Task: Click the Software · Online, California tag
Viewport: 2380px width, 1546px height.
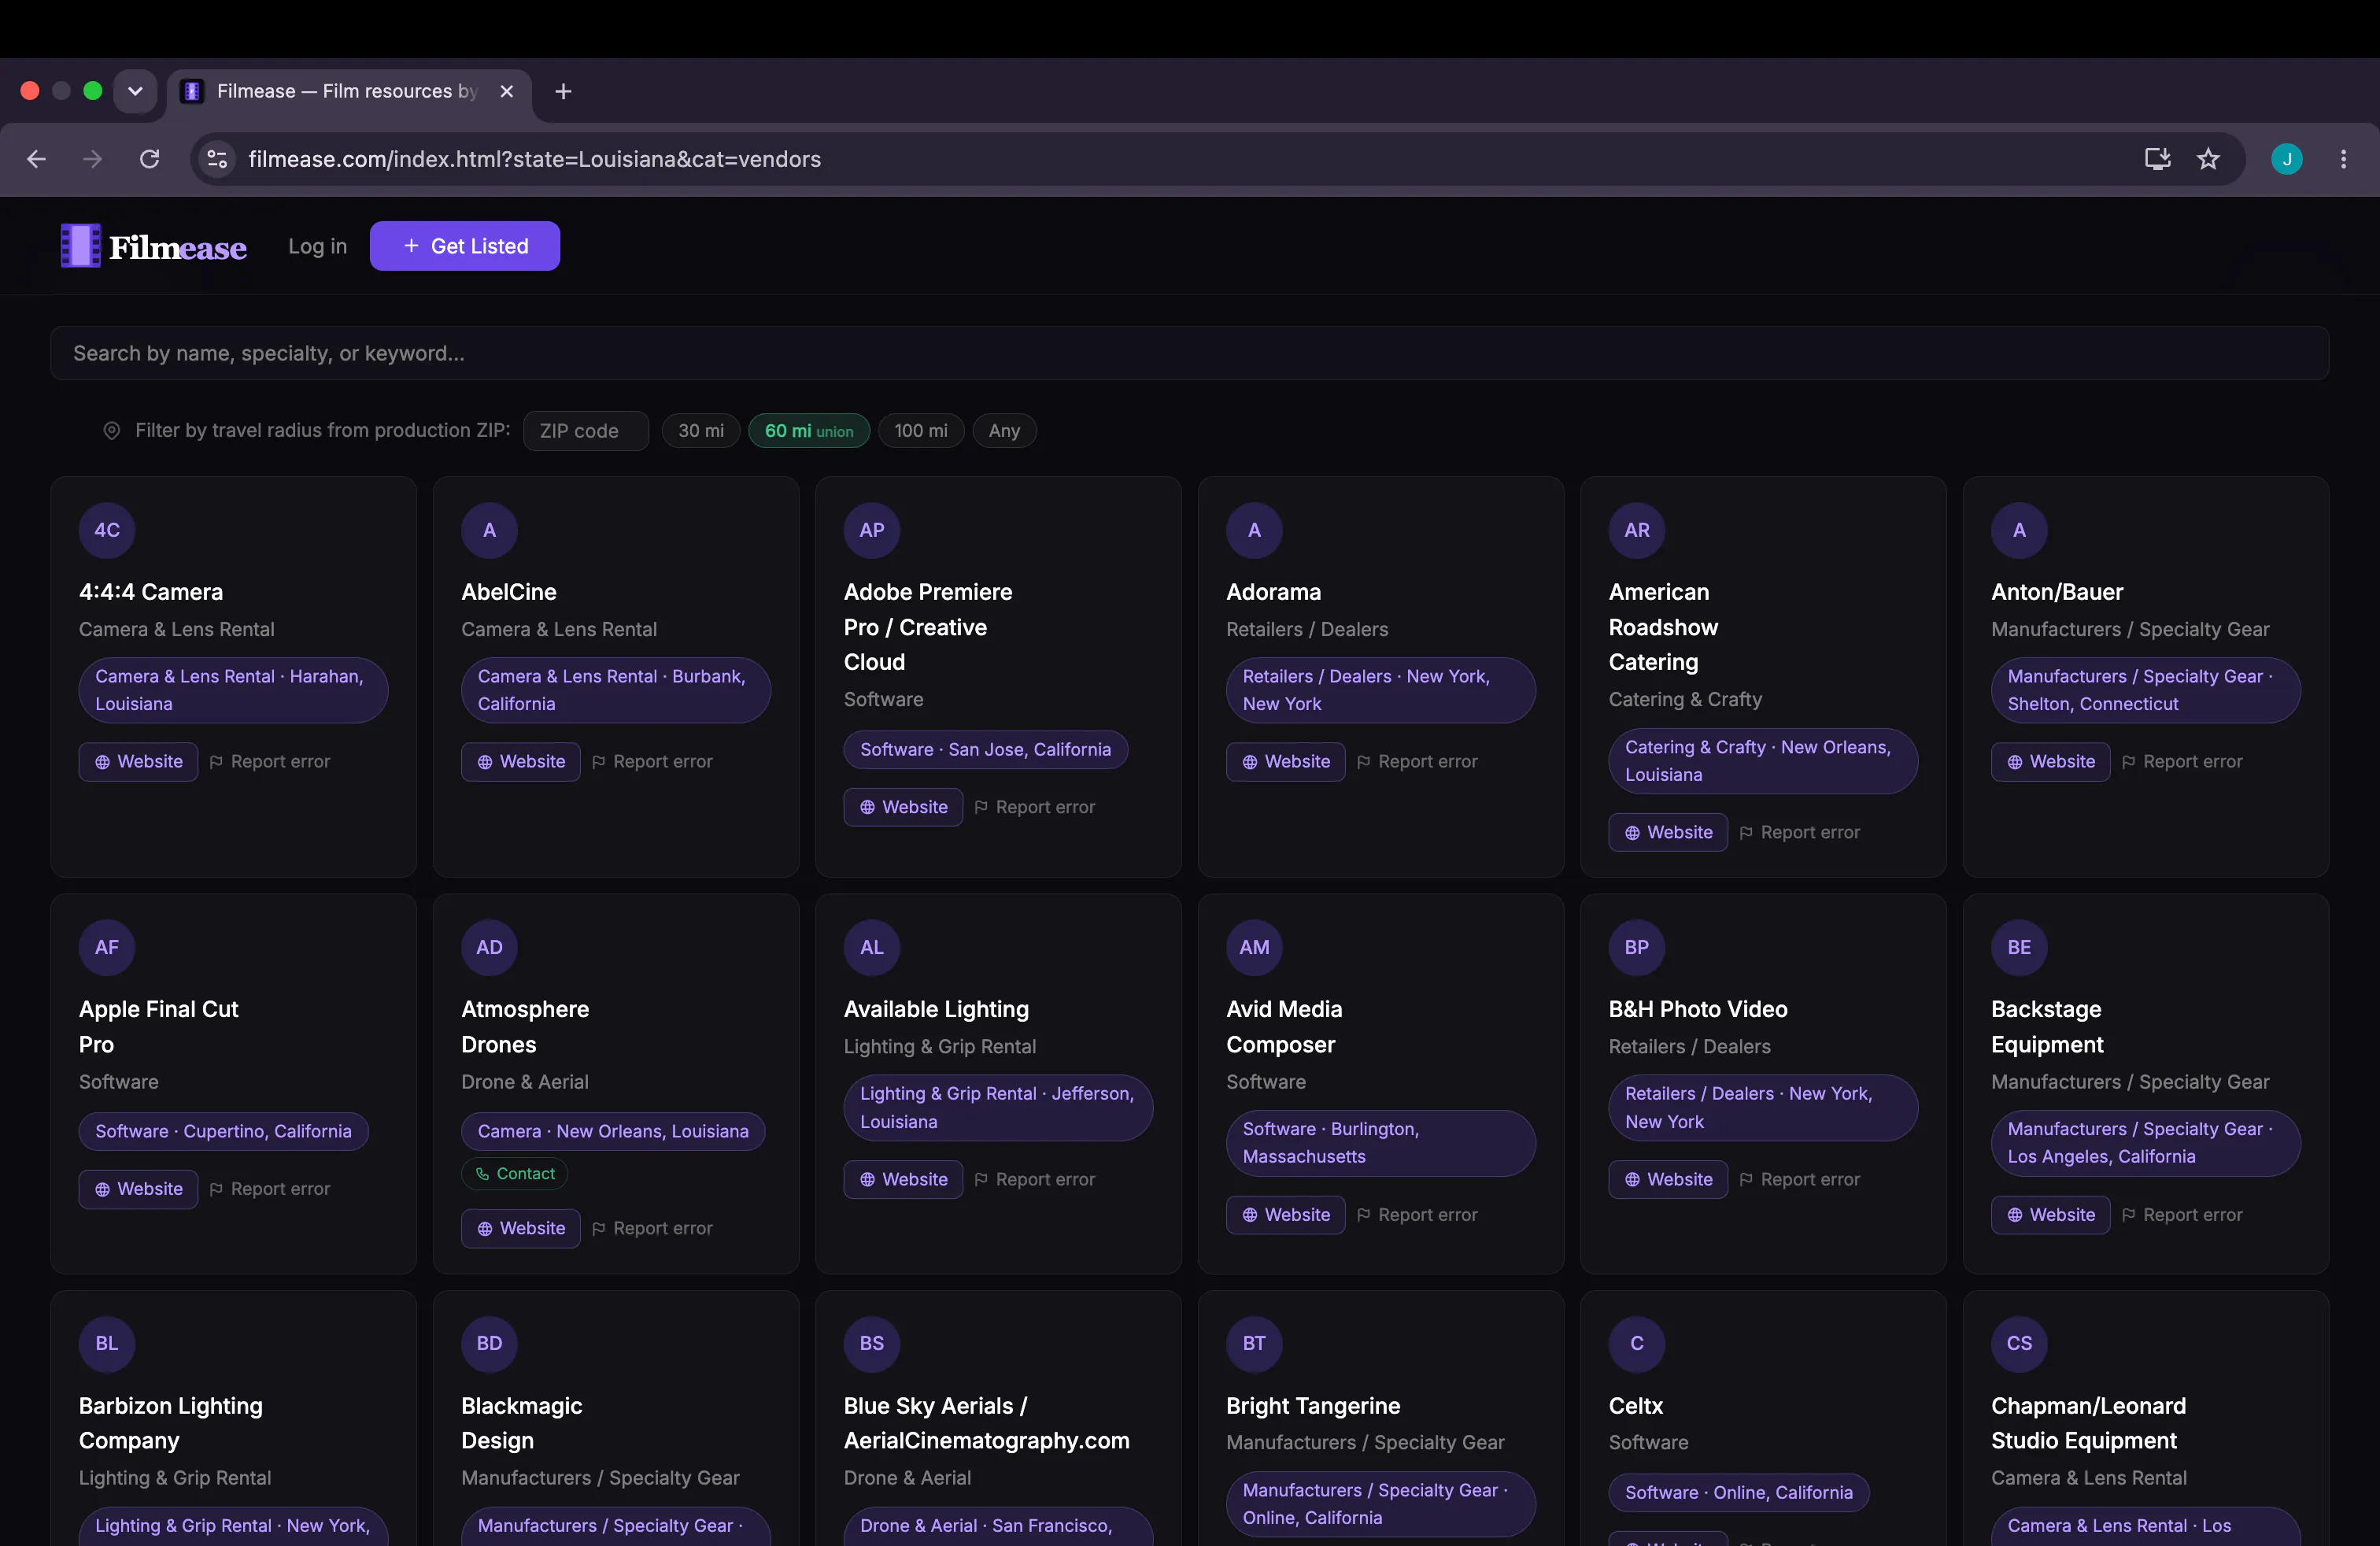Action: pos(1739,1493)
